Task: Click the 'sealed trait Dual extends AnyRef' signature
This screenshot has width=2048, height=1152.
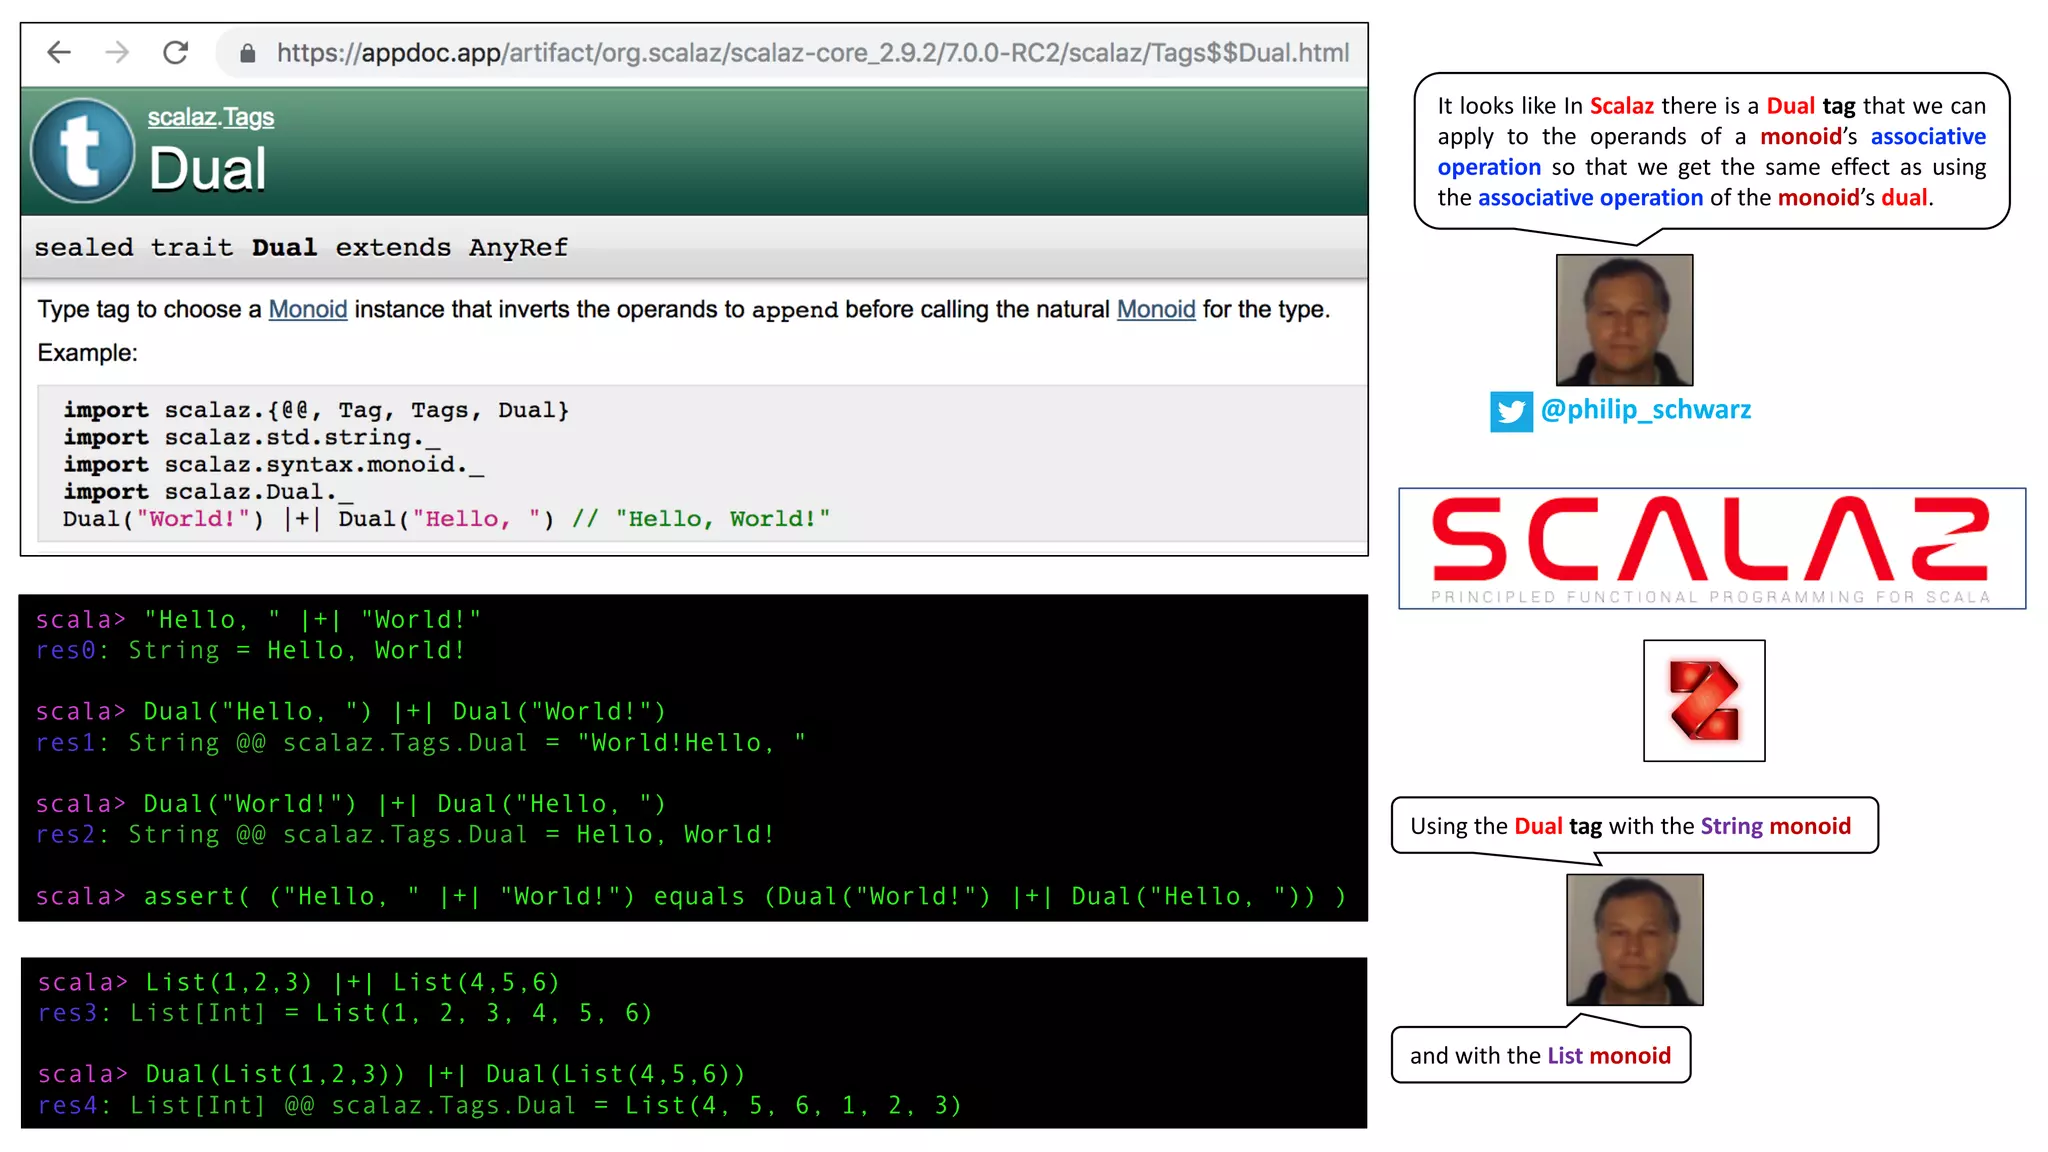Action: [x=301, y=247]
